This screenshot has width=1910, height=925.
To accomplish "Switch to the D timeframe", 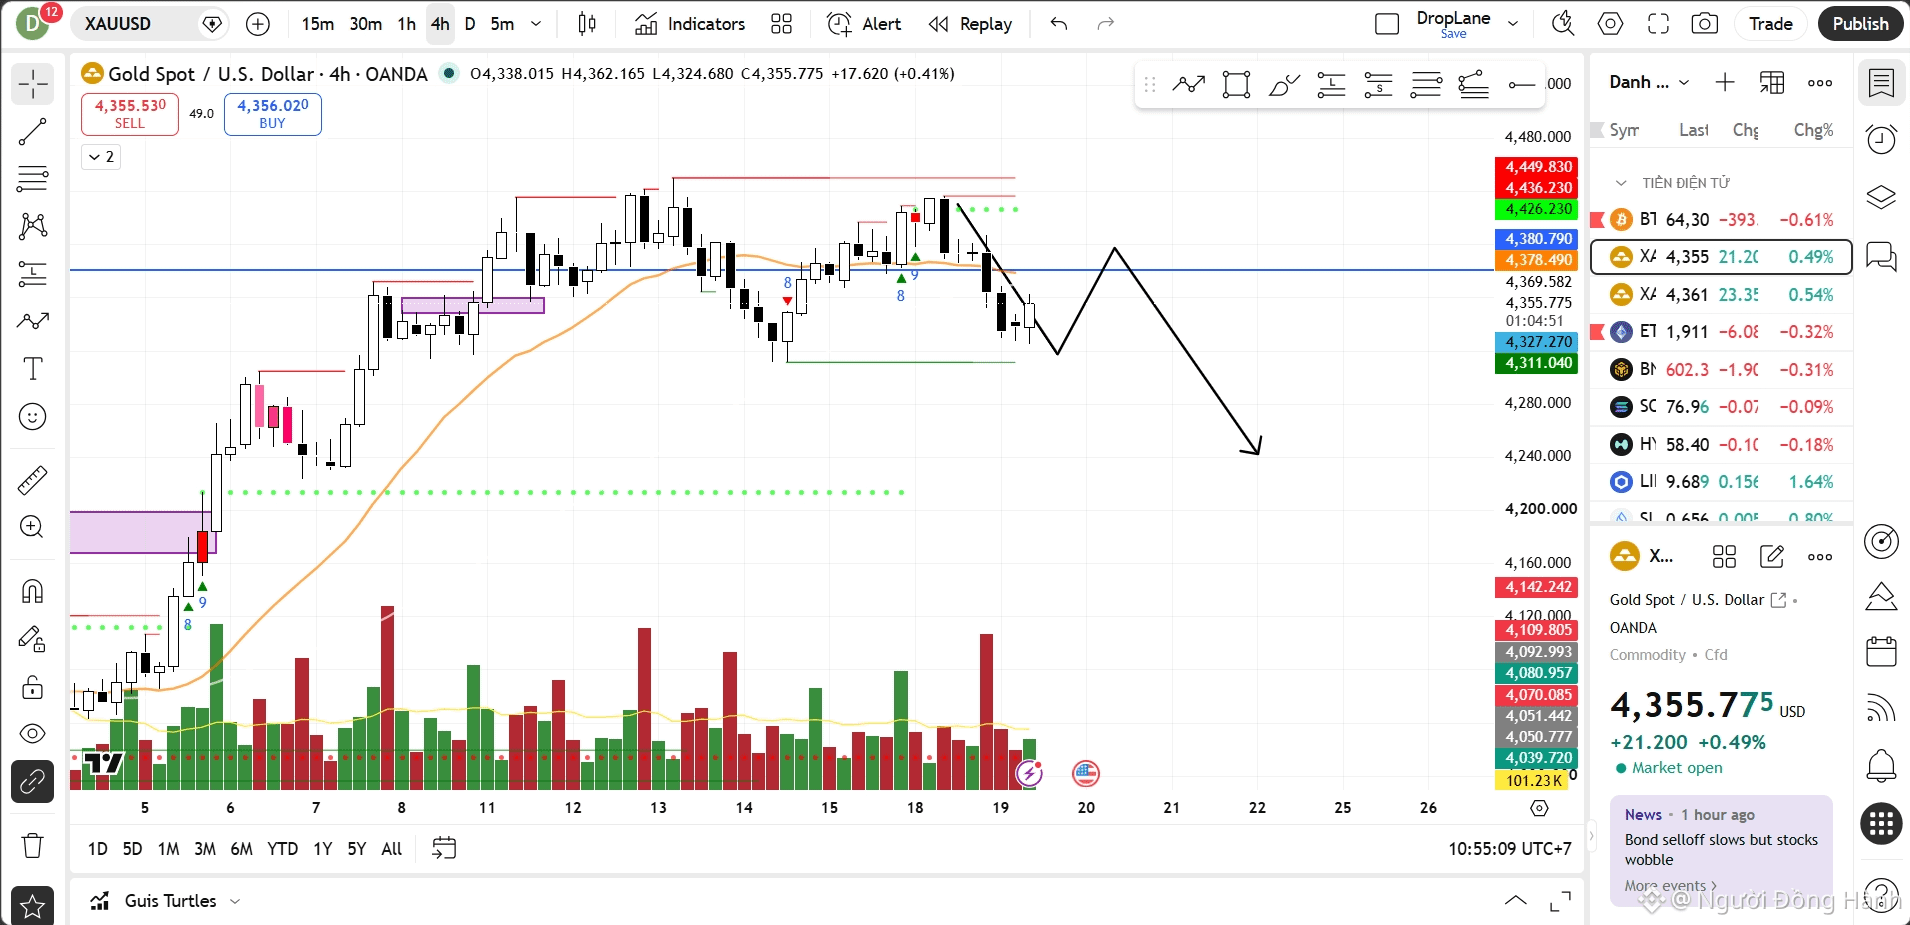I will [470, 24].
